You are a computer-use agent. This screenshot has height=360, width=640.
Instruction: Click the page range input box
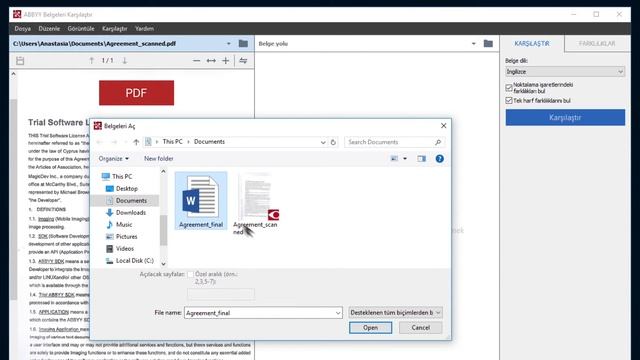click(x=221, y=294)
